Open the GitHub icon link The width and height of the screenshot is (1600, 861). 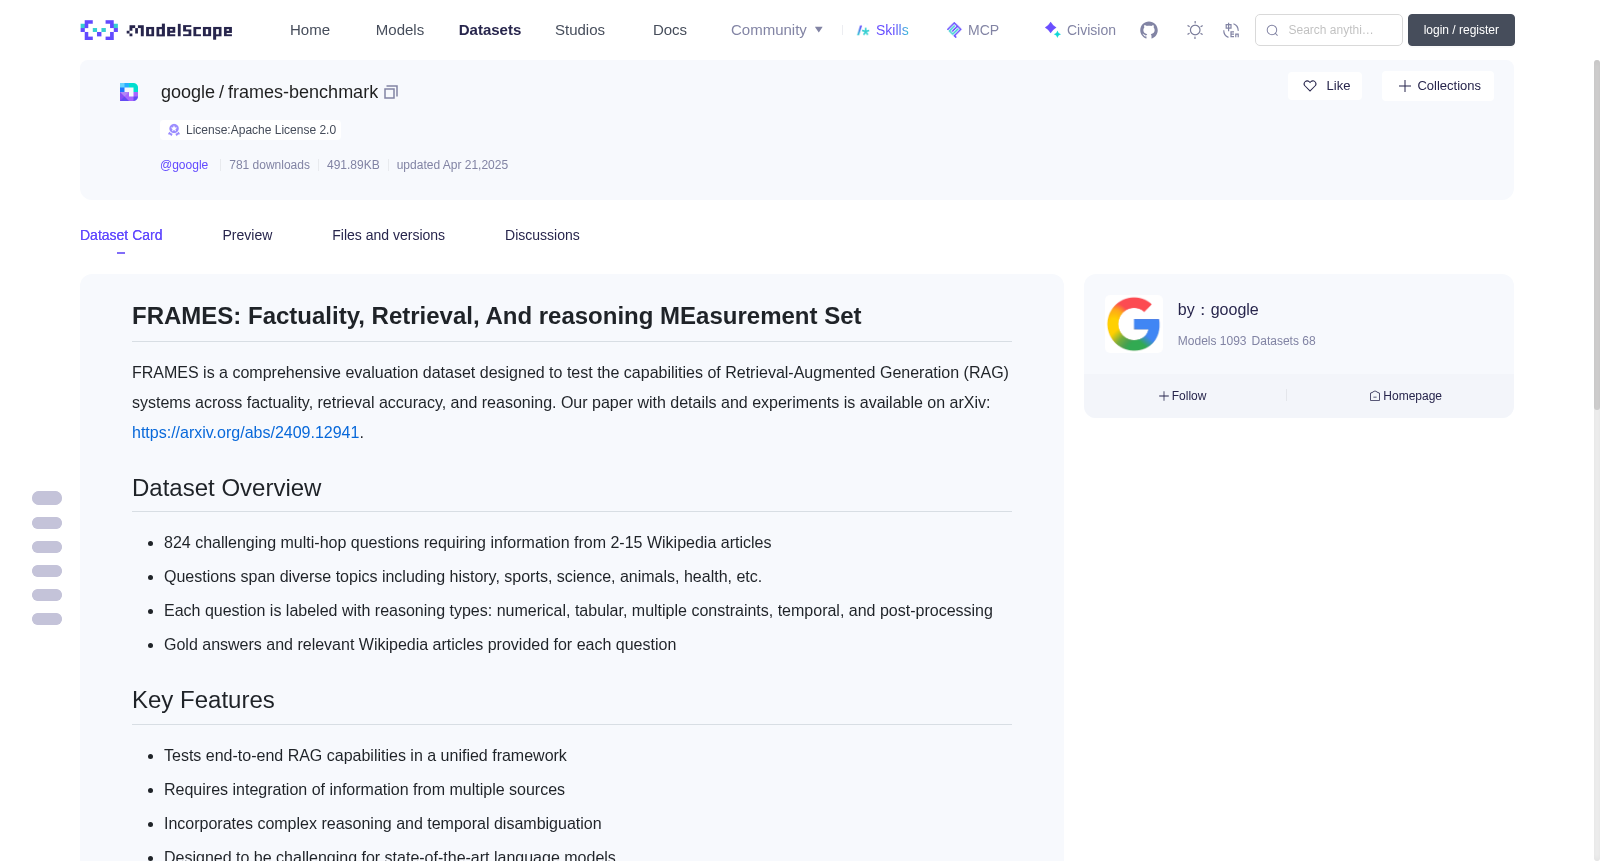point(1149,30)
